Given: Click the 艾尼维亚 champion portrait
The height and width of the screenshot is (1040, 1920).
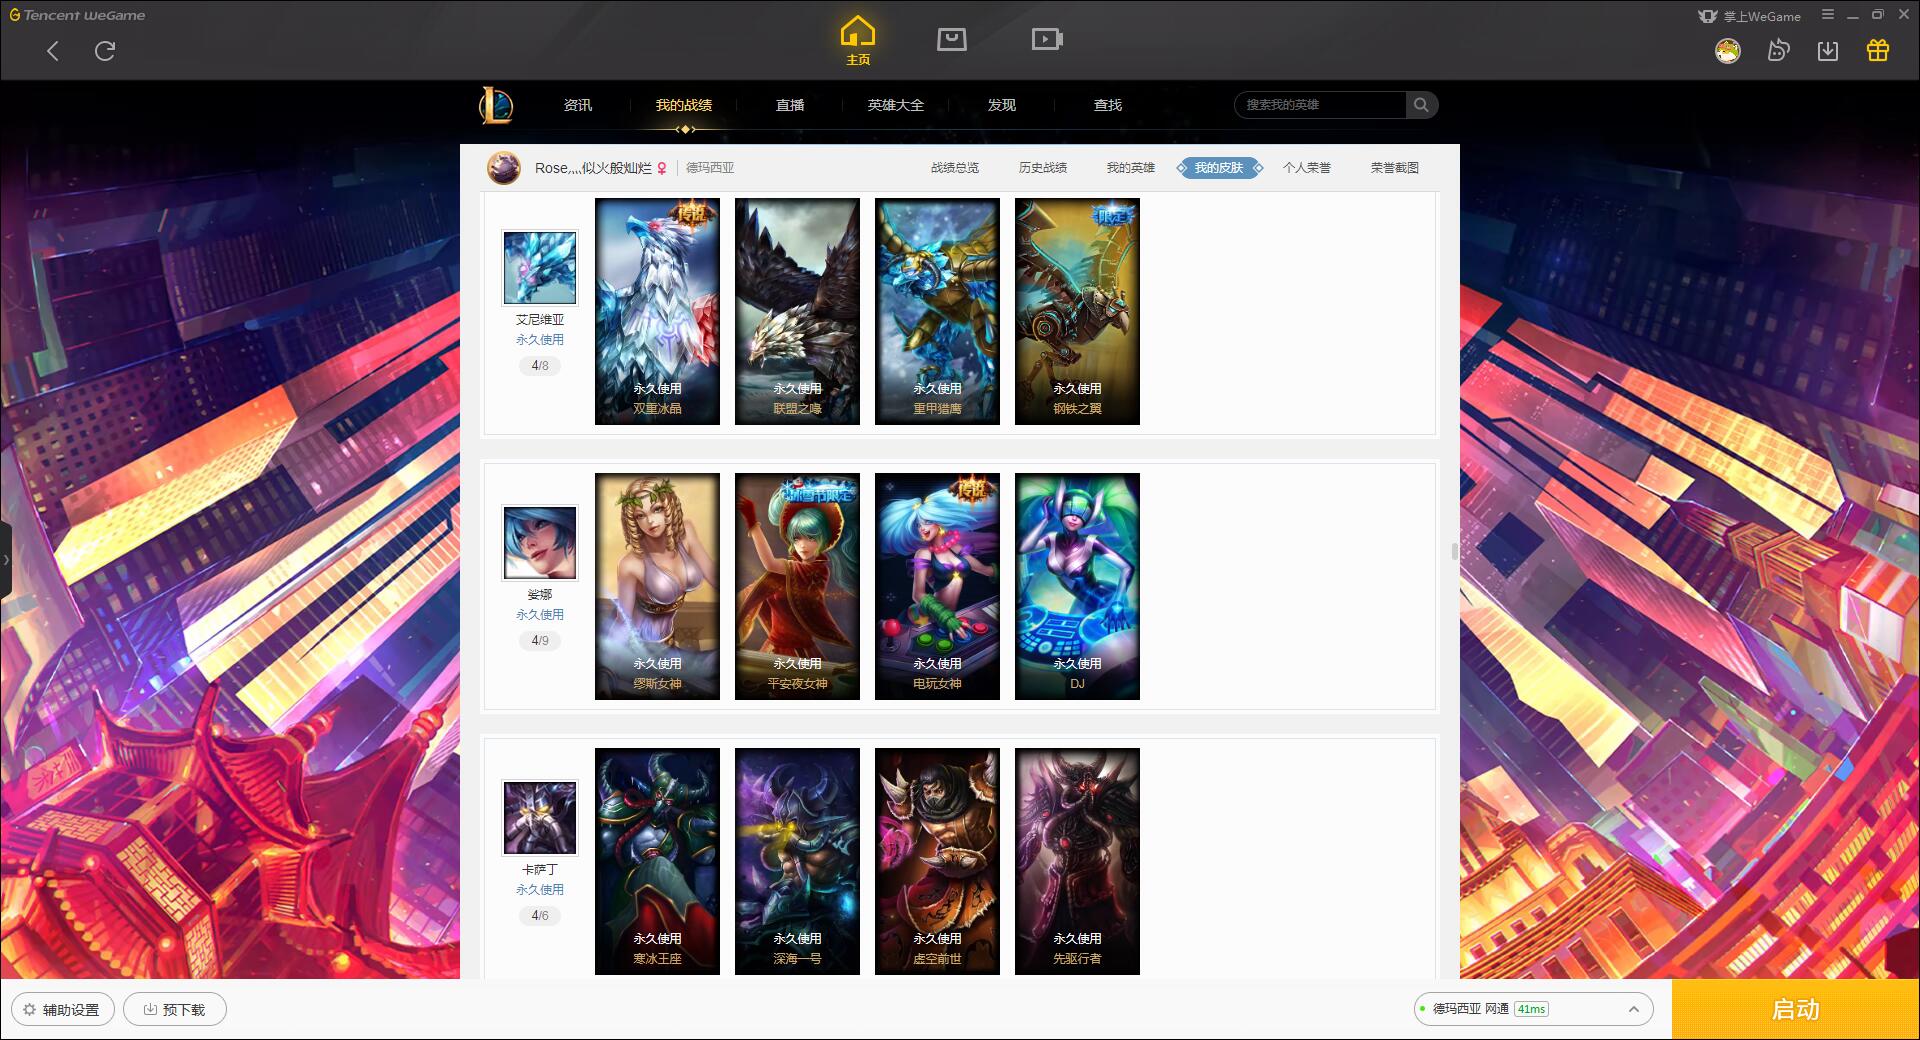Looking at the screenshot, I should (540, 268).
